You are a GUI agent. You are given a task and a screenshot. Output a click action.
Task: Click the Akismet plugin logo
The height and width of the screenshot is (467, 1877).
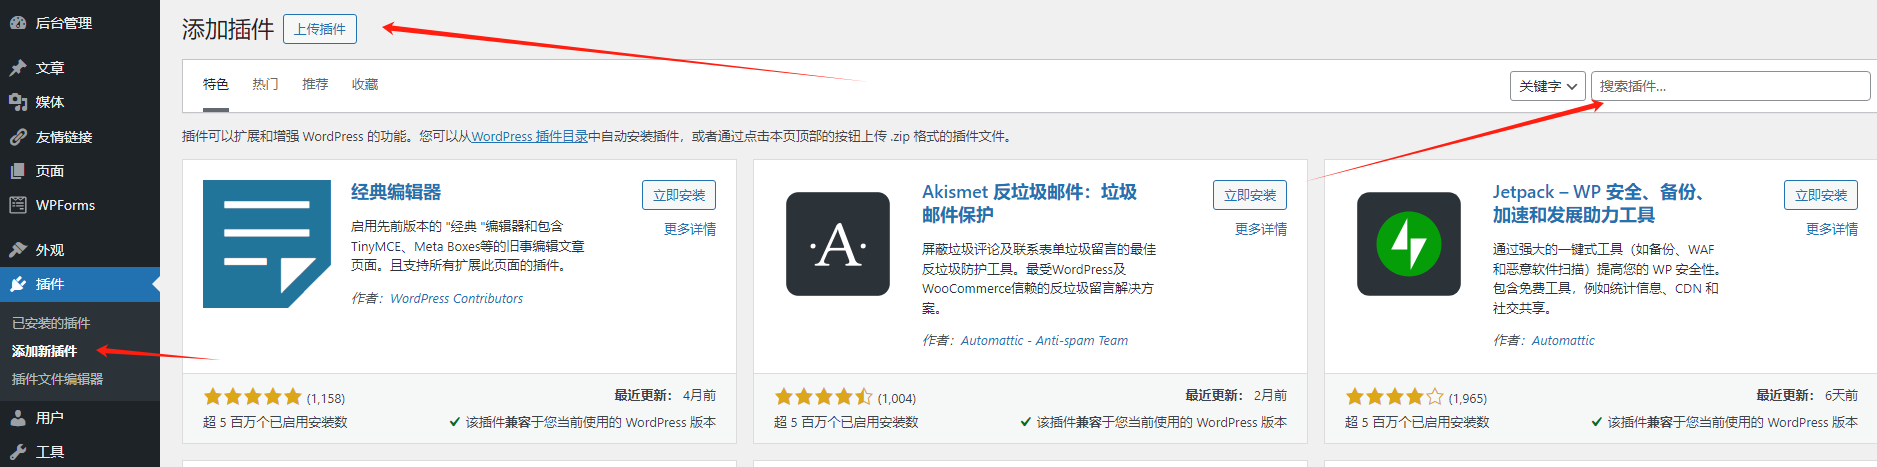[x=838, y=244]
